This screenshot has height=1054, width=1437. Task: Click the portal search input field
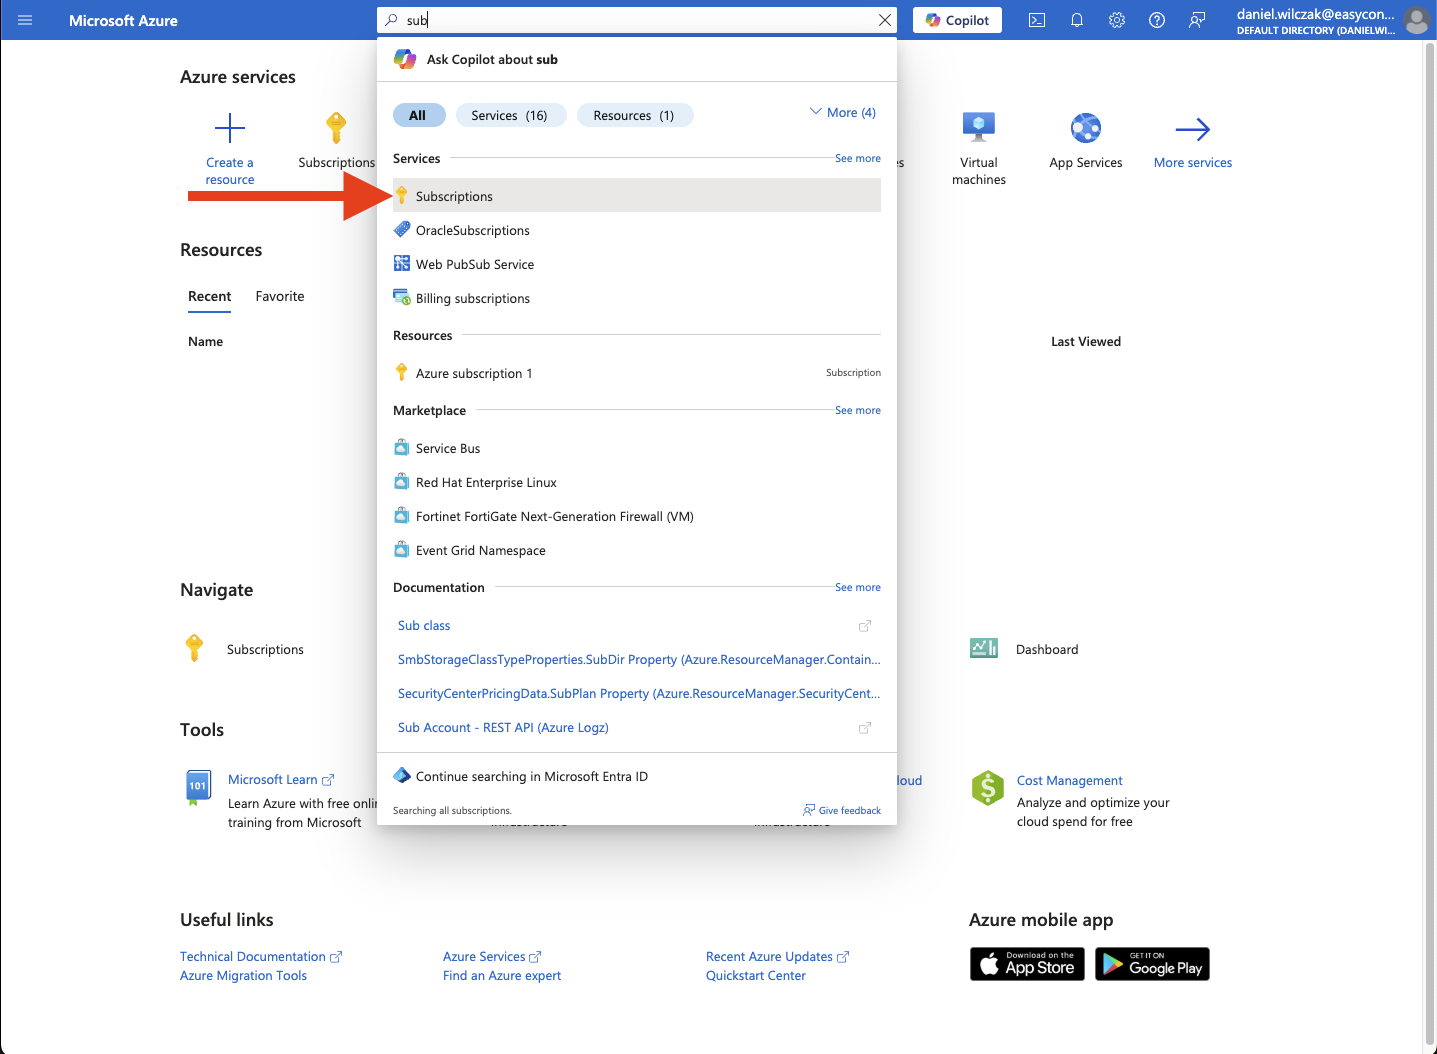click(x=637, y=20)
